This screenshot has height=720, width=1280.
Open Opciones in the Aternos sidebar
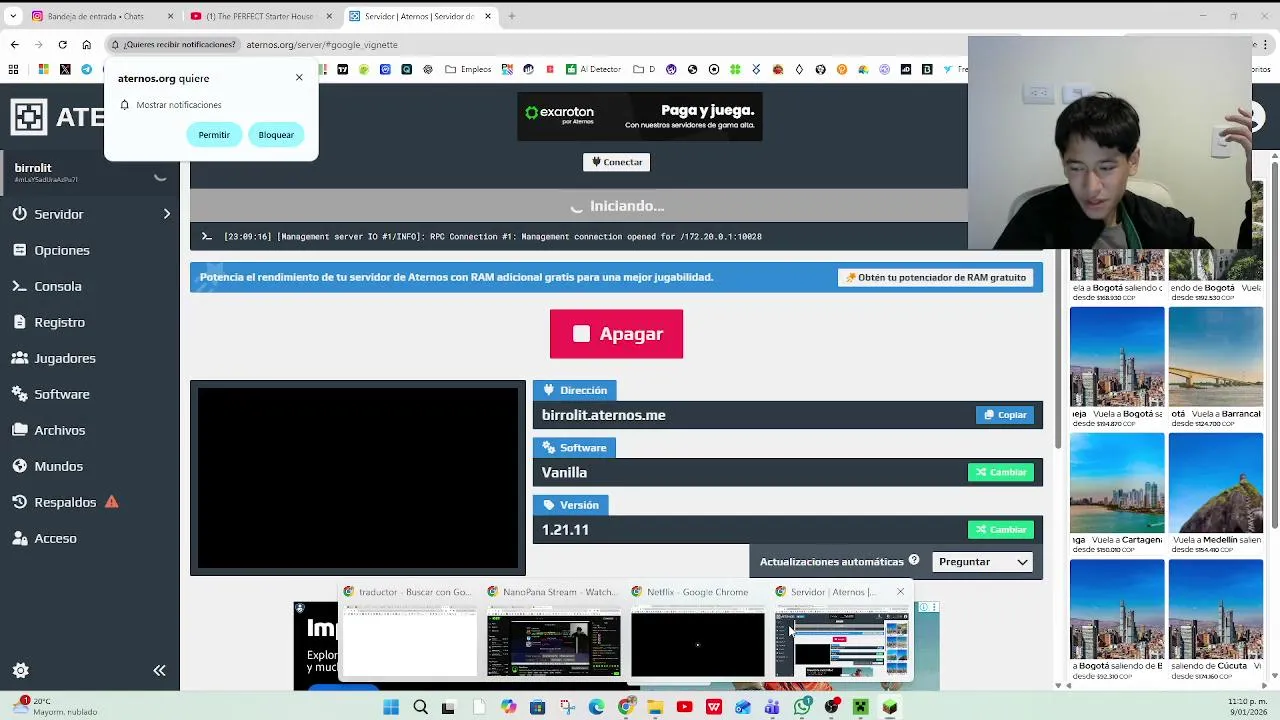[61, 250]
